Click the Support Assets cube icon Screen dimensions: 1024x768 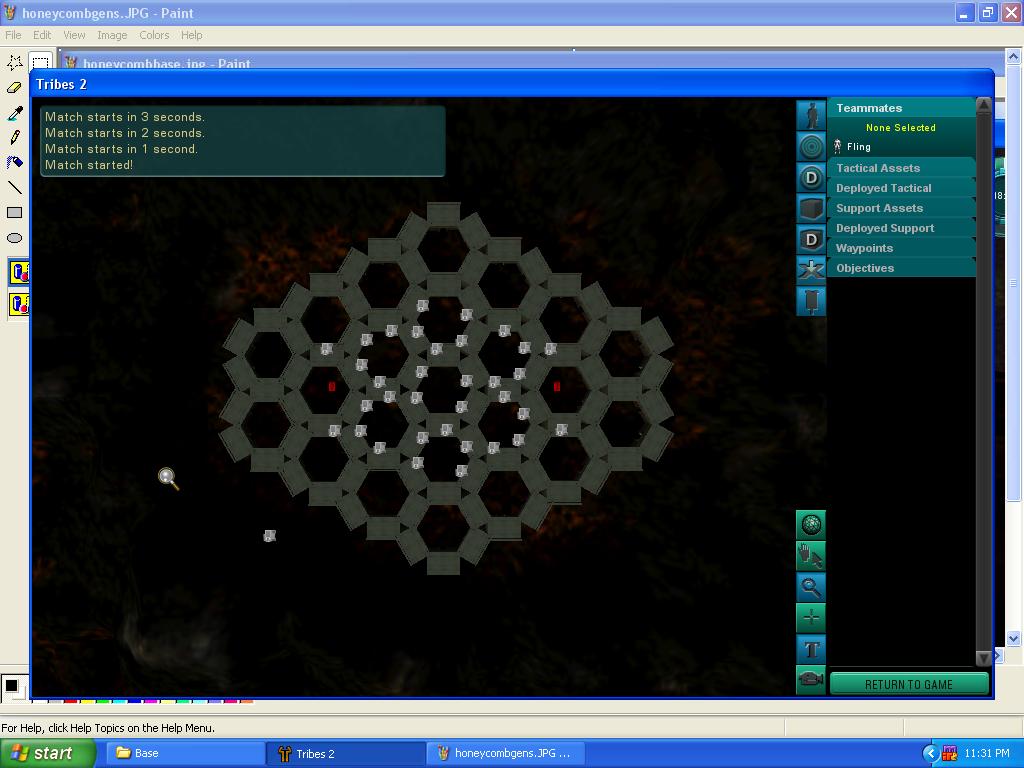[x=811, y=208]
